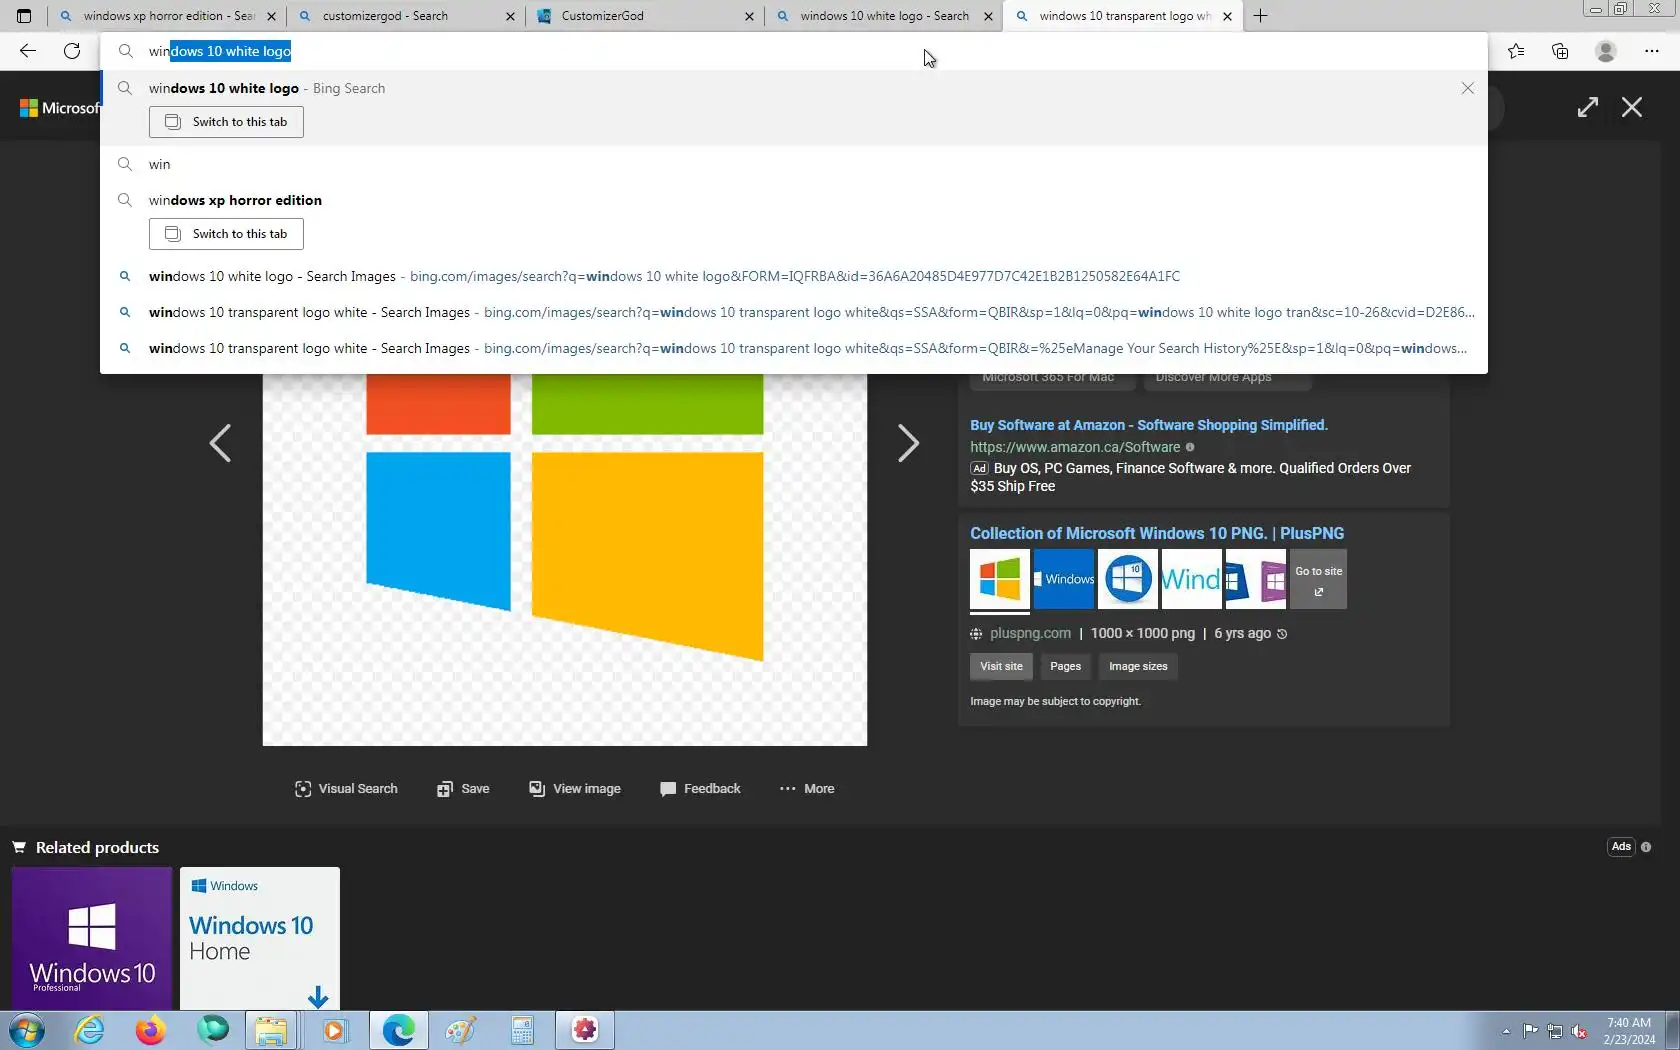
Task: Open Calculator from the taskbar
Action: point(523,1030)
